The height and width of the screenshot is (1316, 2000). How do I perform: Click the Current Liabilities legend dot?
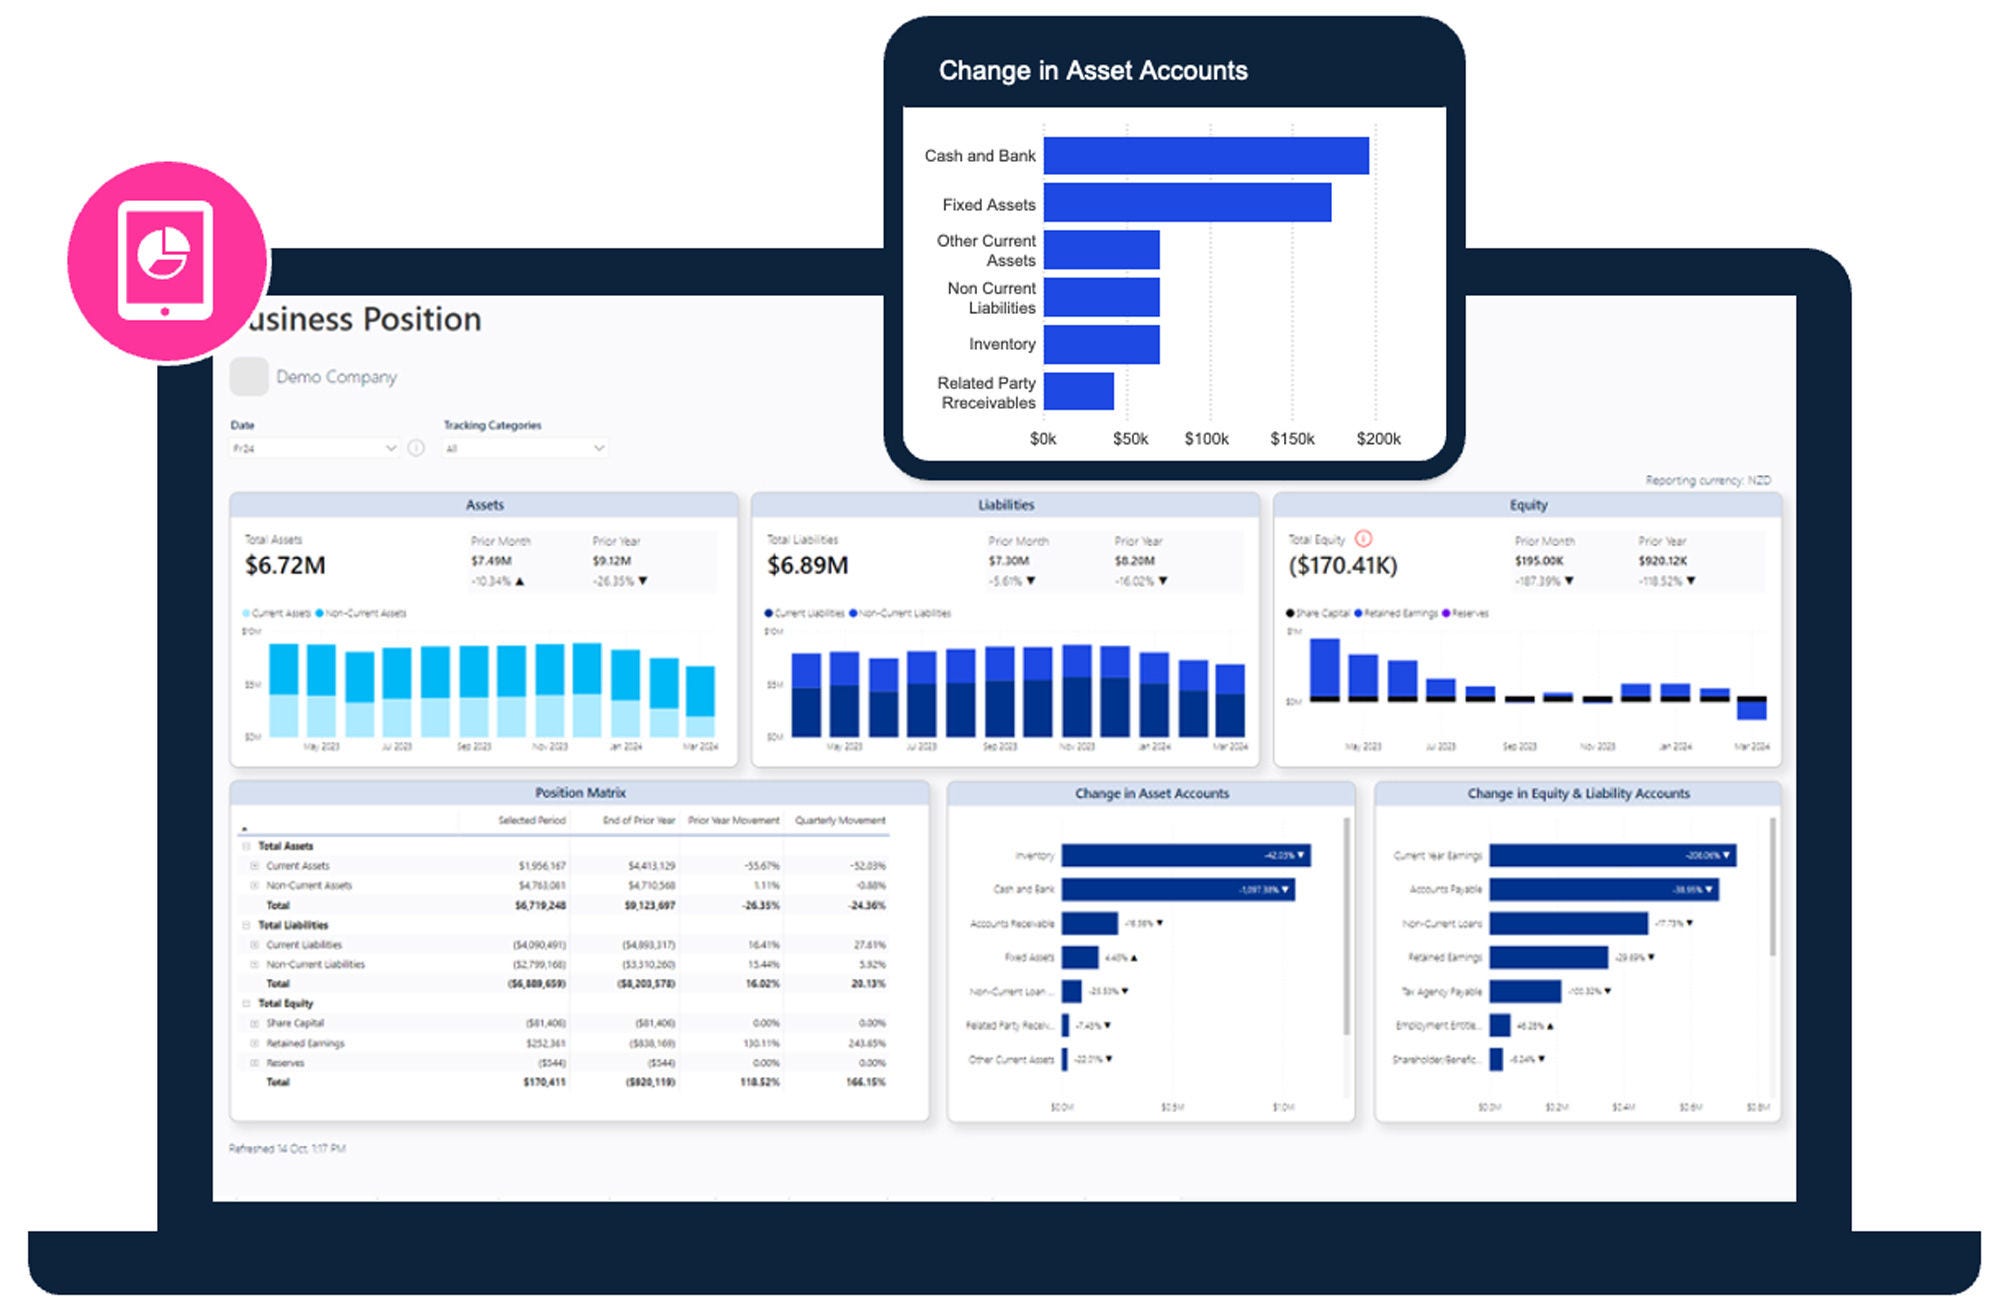tap(768, 613)
